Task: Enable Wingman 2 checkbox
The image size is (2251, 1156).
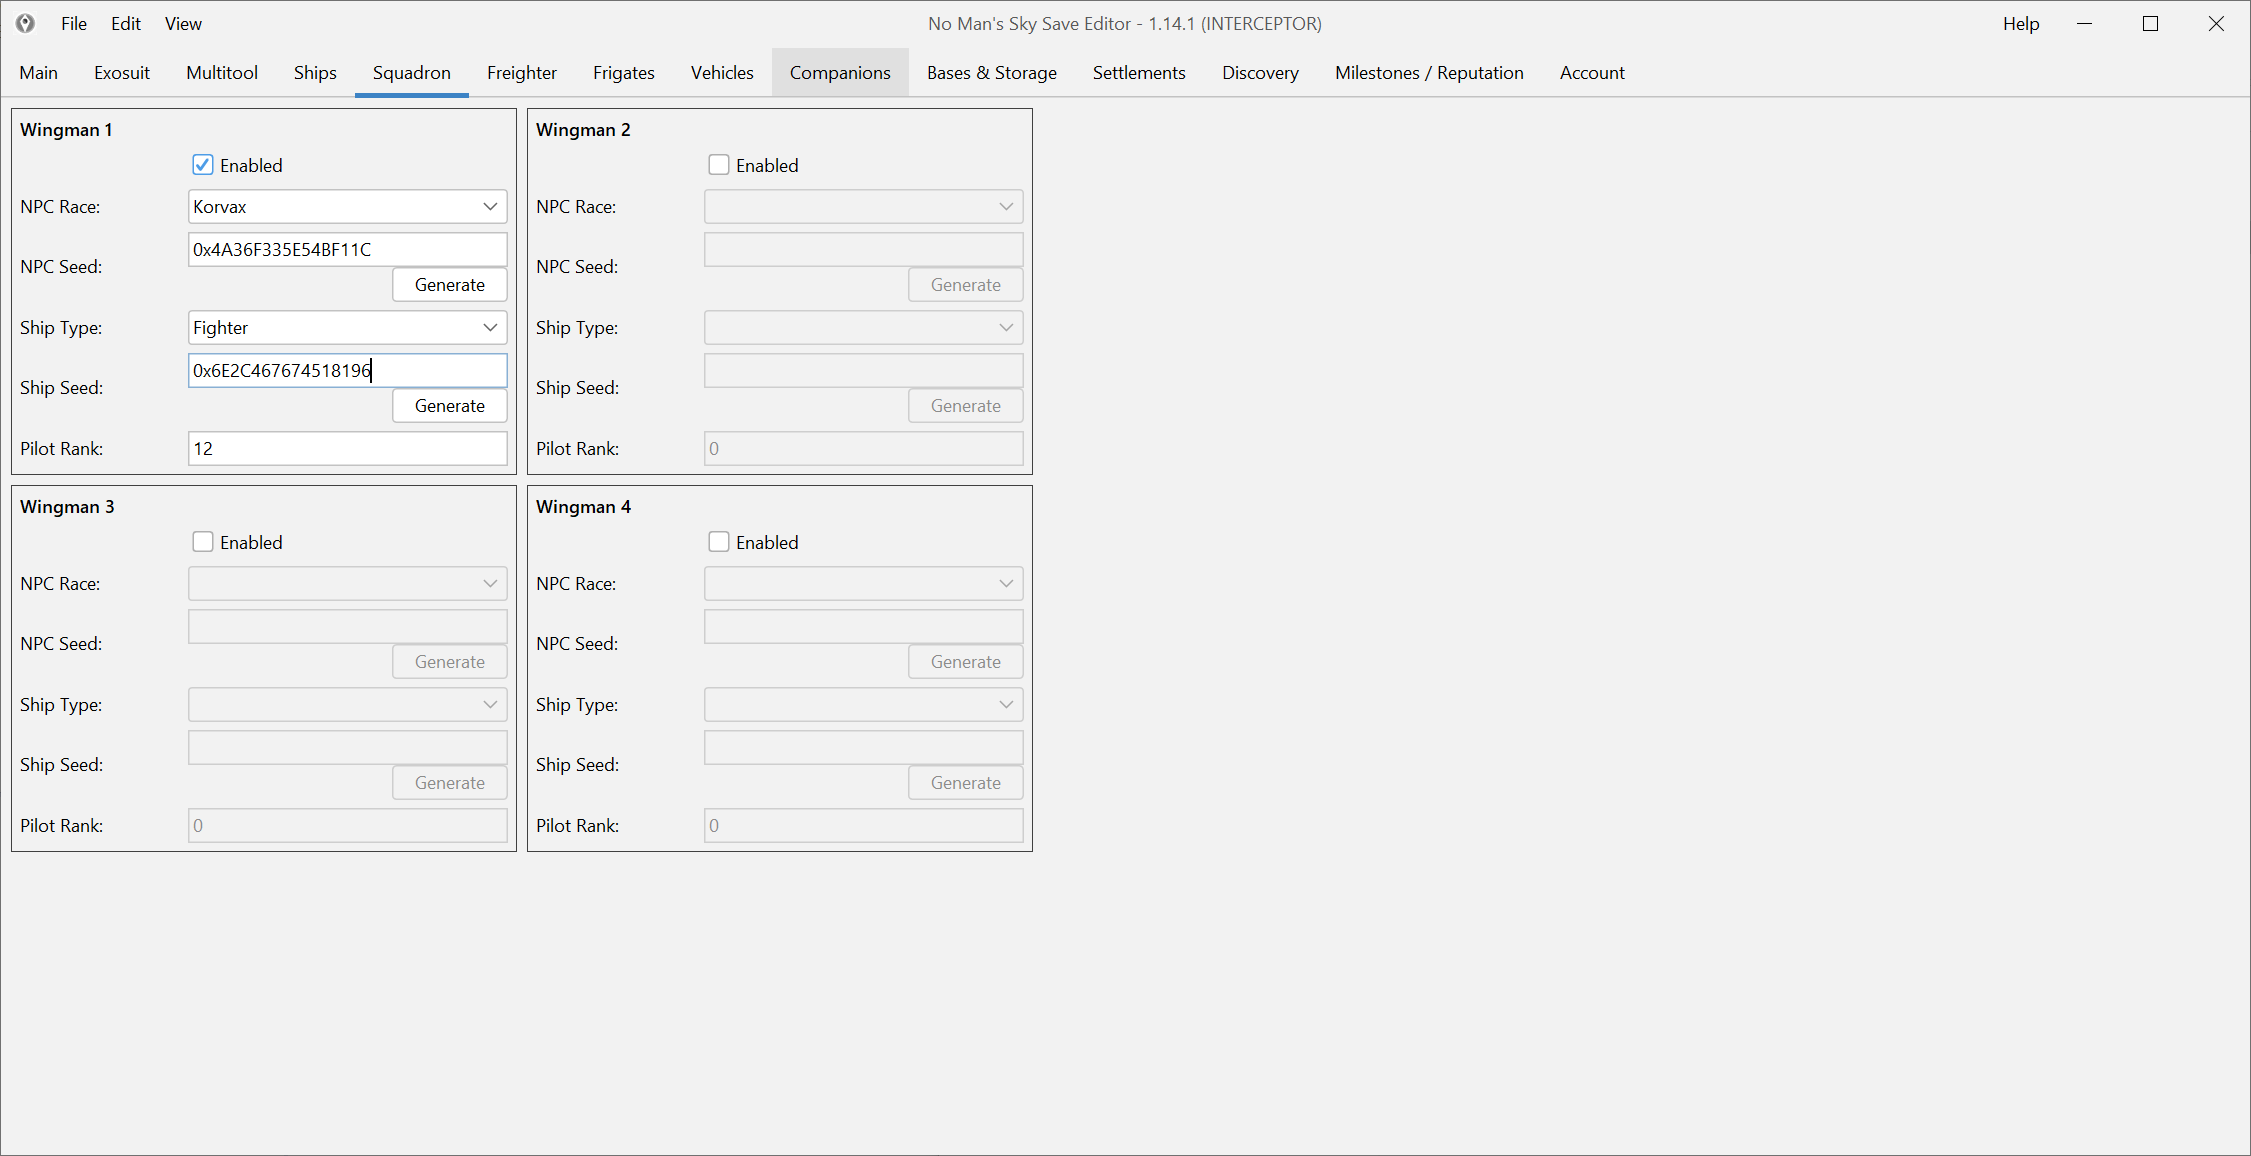Action: point(719,164)
